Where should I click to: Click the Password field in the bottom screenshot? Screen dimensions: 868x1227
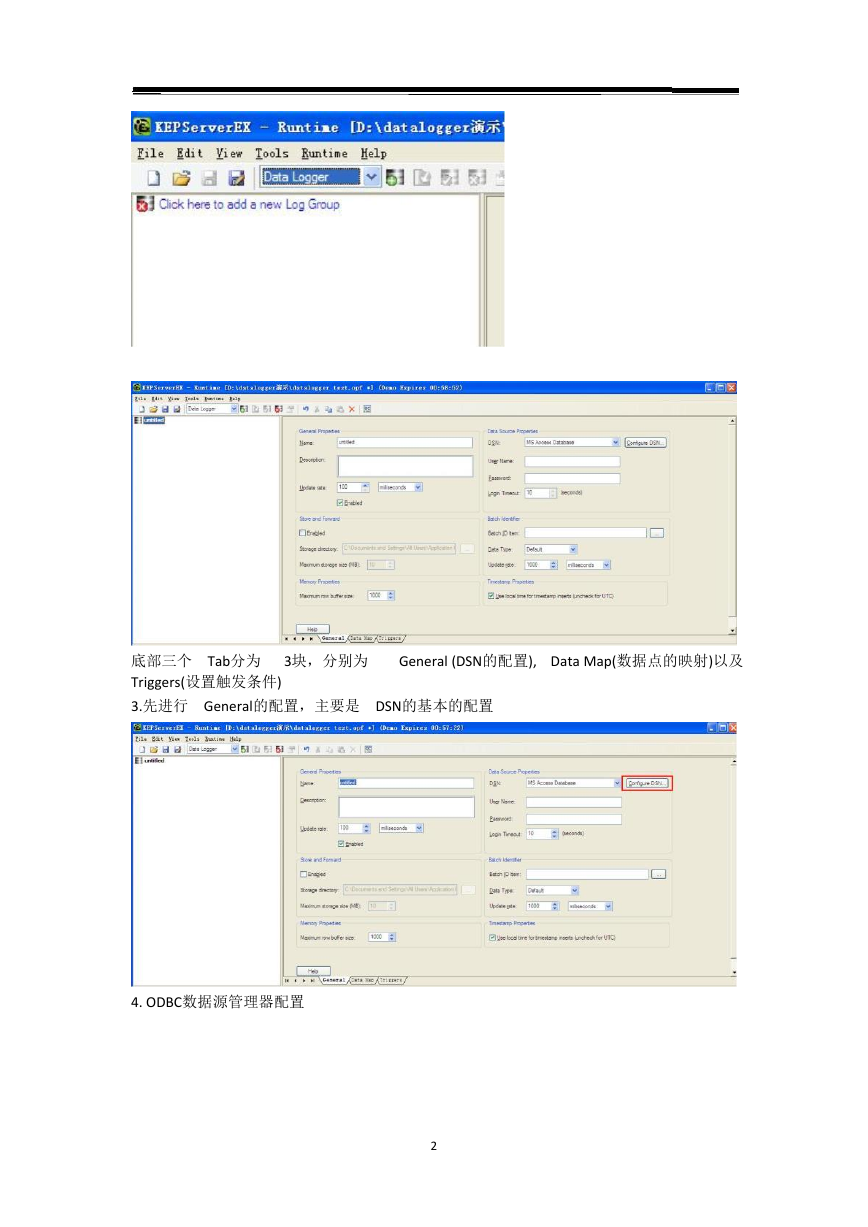click(574, 819)
